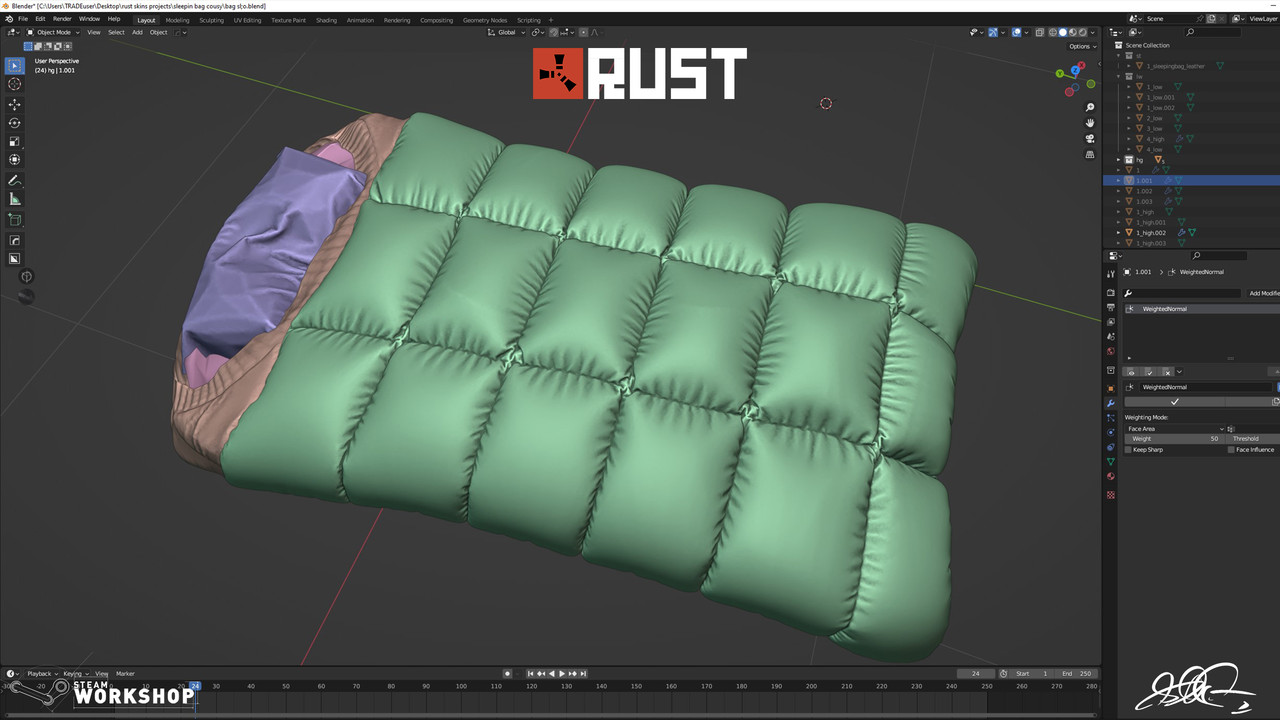The width and height of the screenshot is (1280, 720).
Task: Toggle camera view icon
Action: (x=1090, y=139)
